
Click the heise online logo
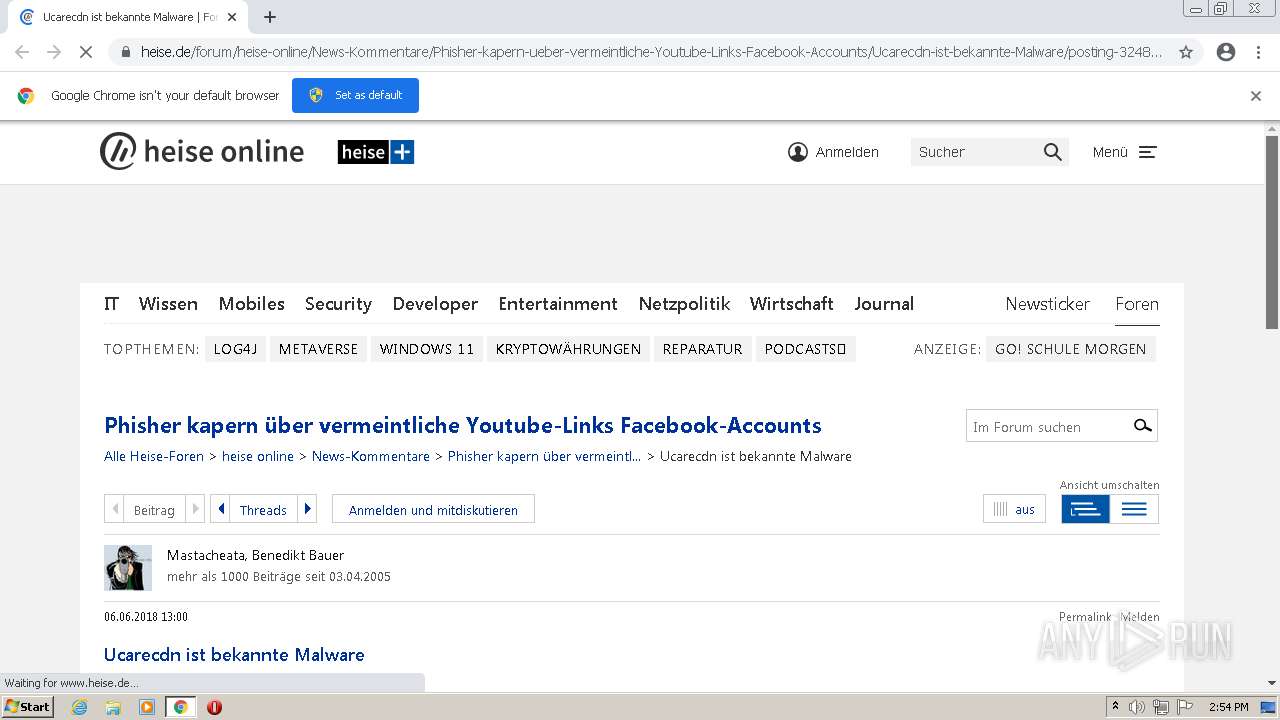pos(202,152)
